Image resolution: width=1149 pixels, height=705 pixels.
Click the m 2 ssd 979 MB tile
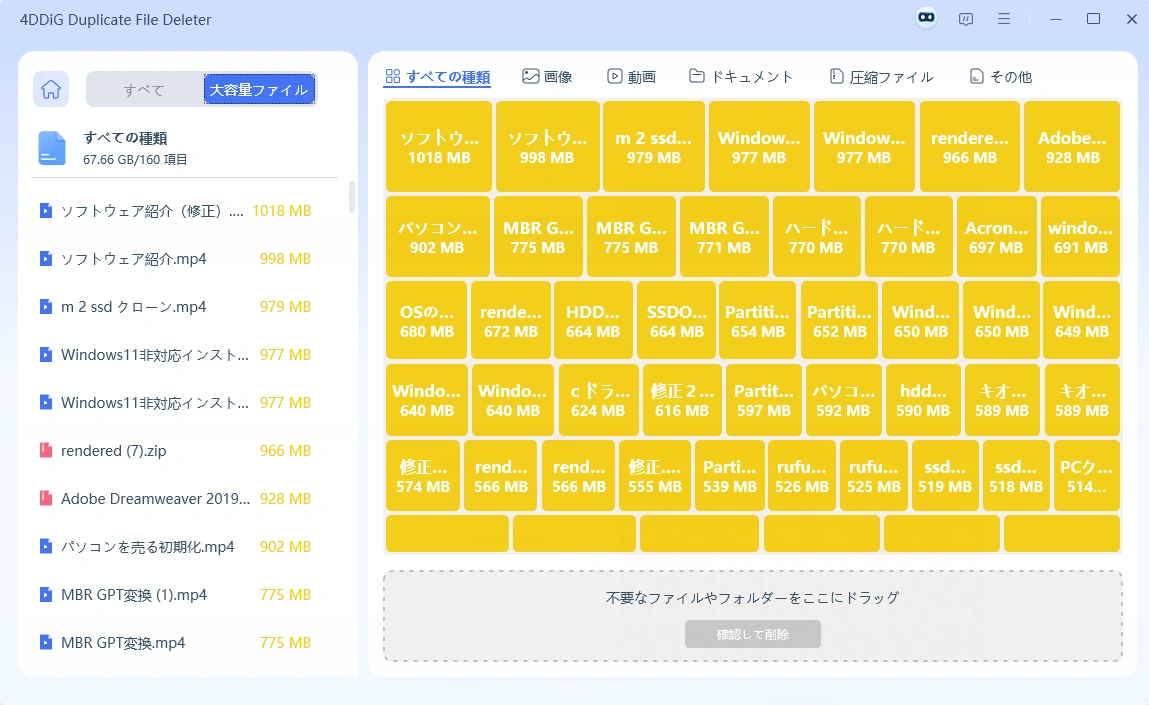coord(654,147)
